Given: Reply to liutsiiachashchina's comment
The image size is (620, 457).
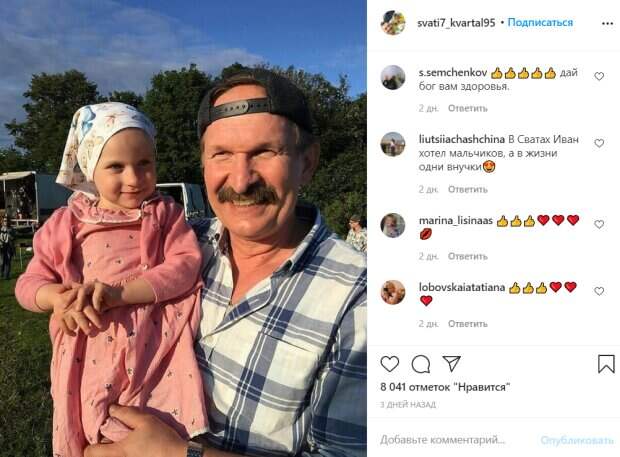Looking at the screenshot, I should [467, 189].
